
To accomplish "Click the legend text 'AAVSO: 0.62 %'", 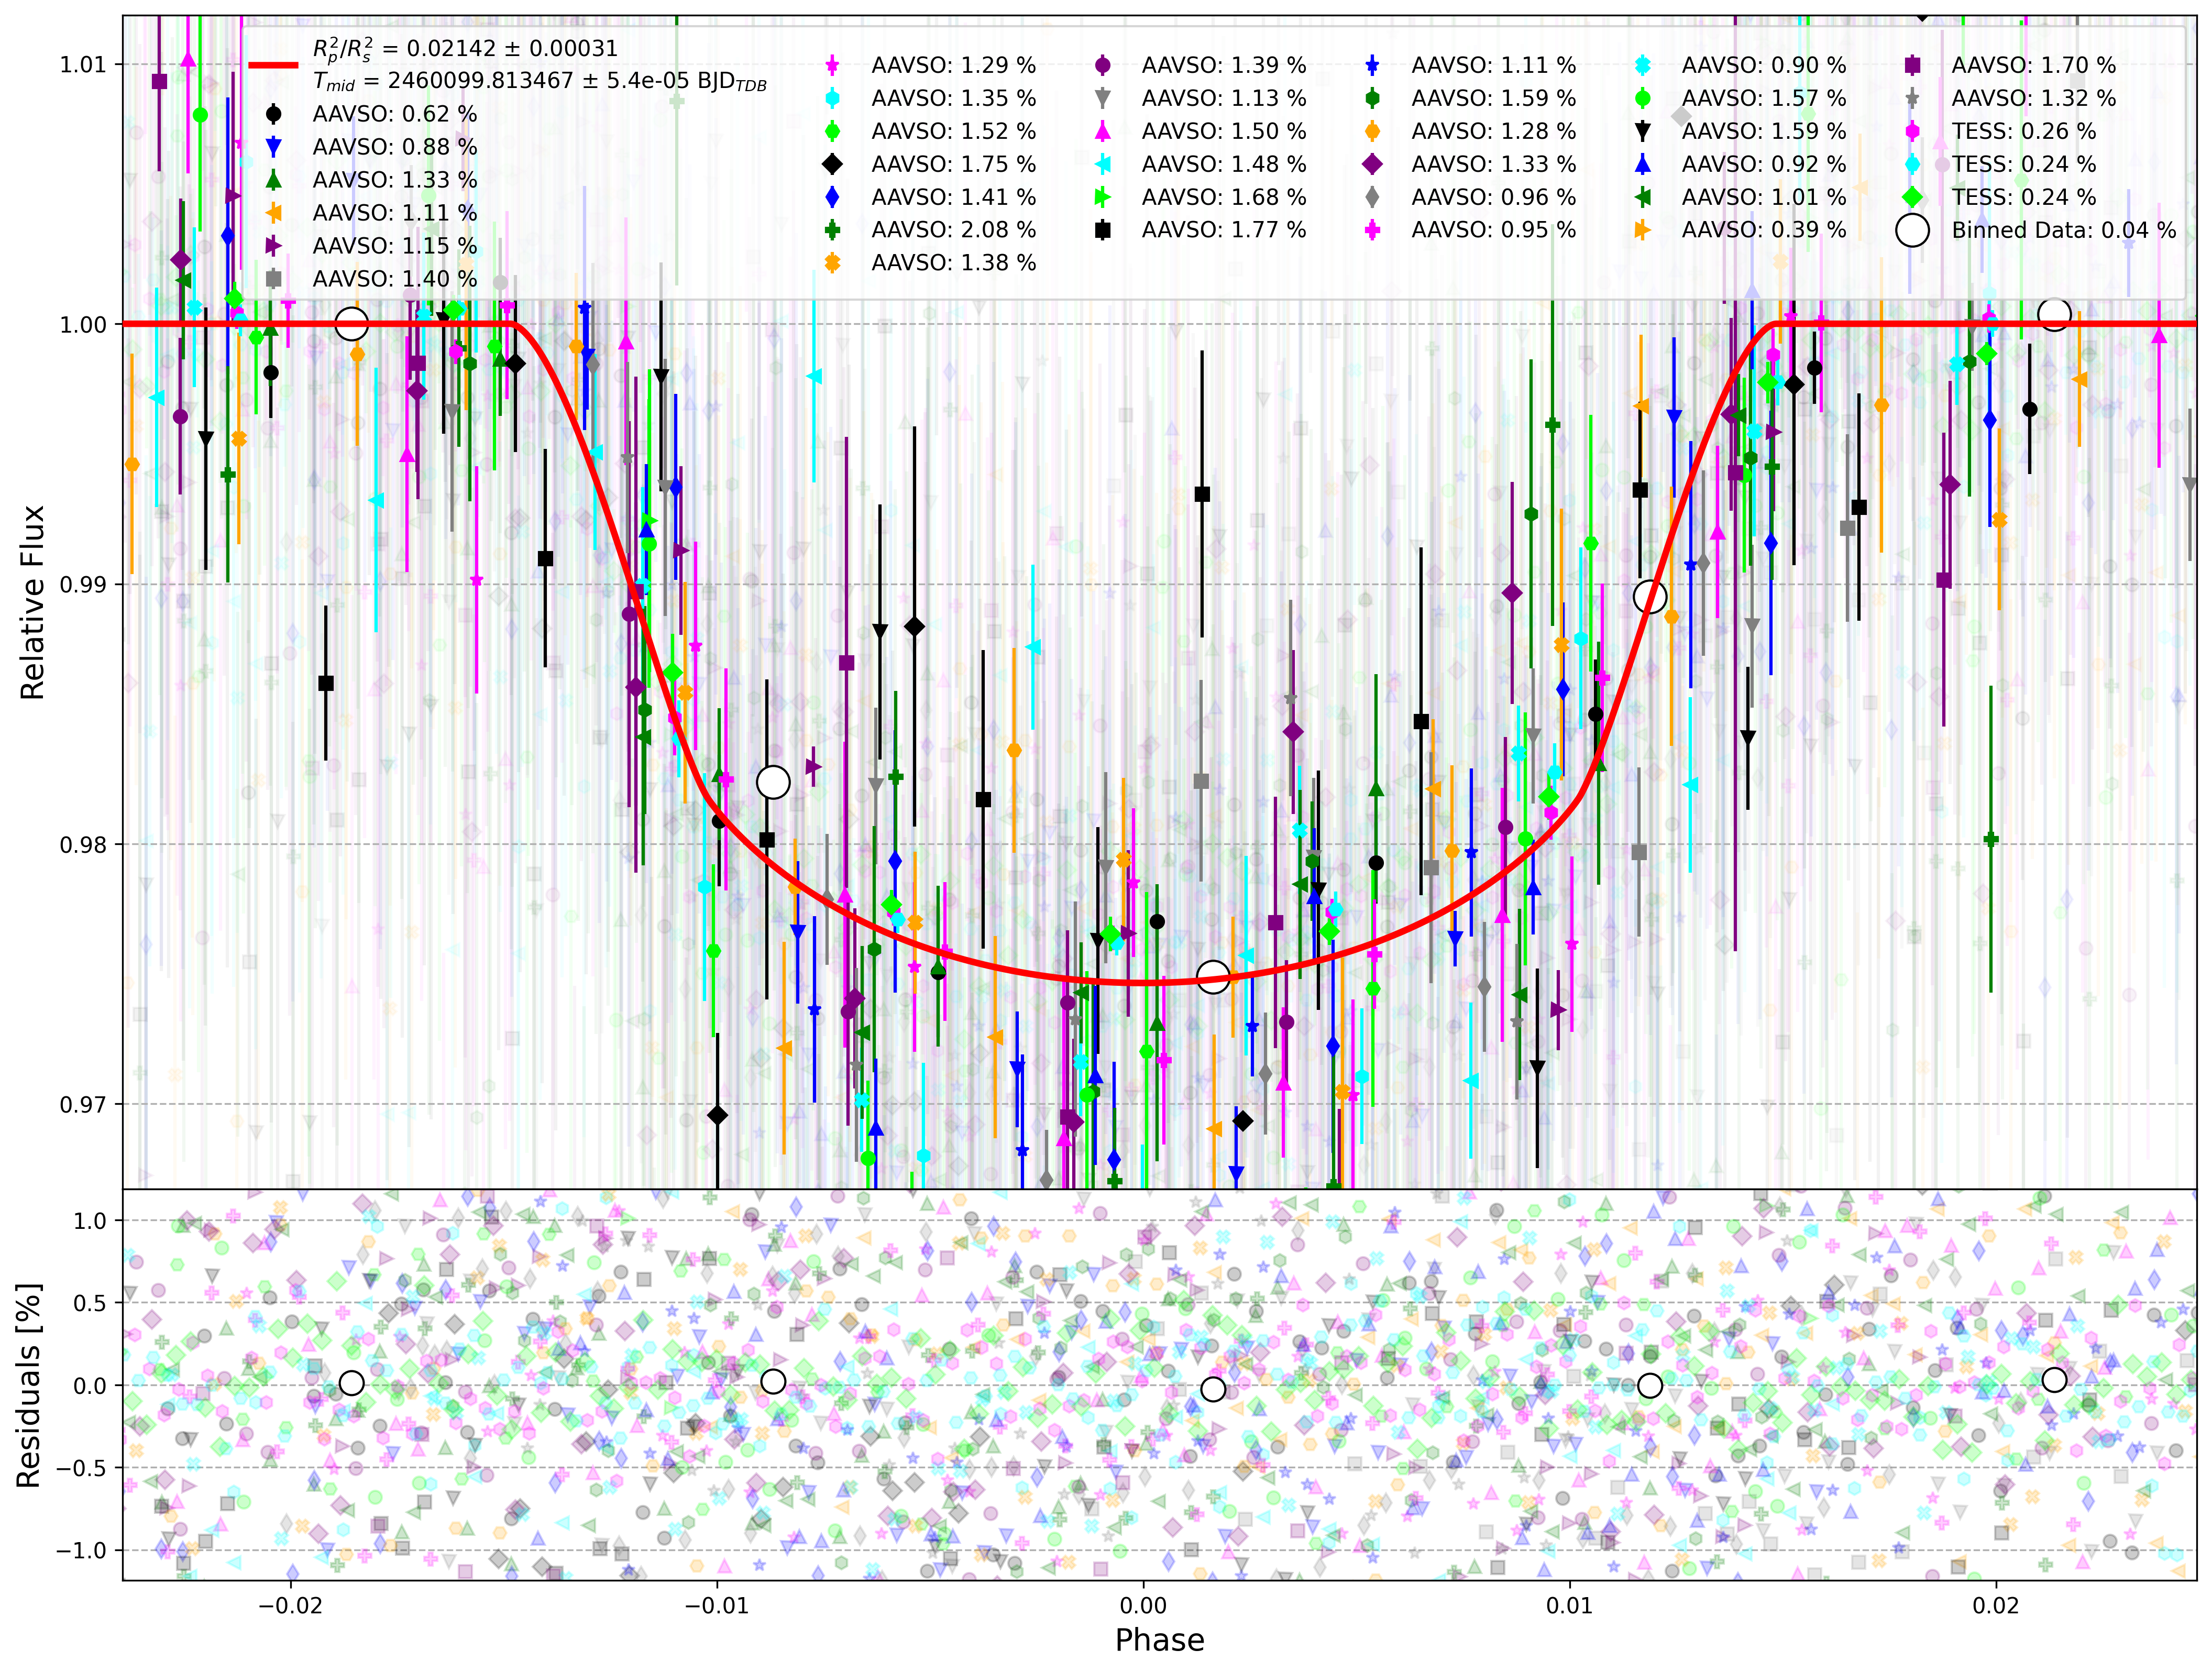I will coord(394,114).
